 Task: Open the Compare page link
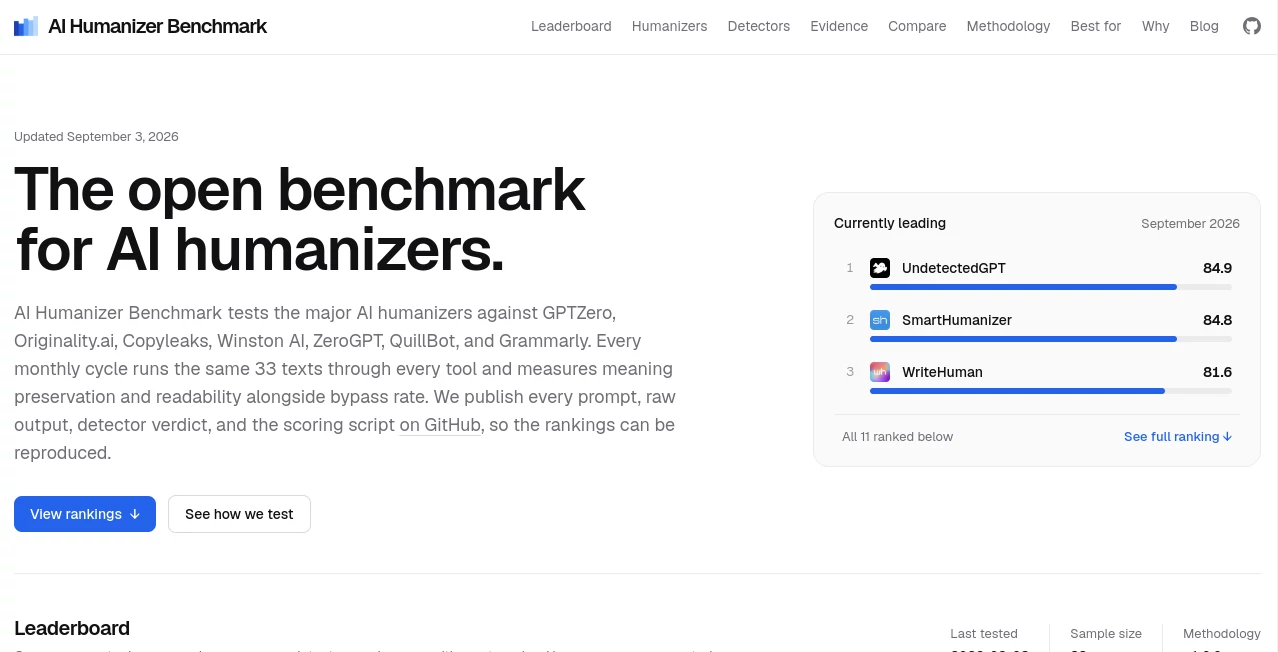point(917,26)
